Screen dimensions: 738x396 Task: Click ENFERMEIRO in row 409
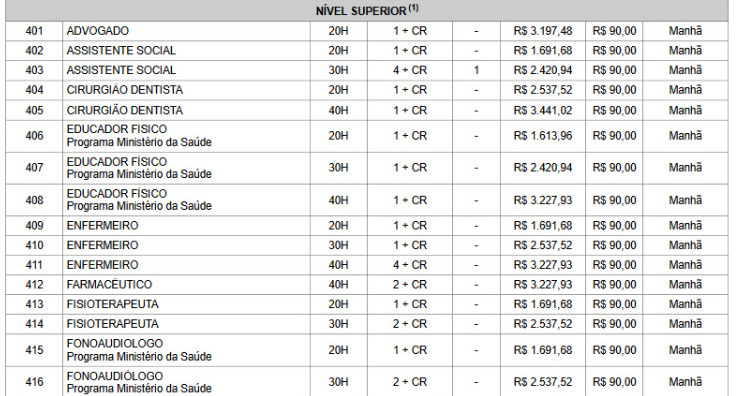pyautogui.click(x=102, y=226)
